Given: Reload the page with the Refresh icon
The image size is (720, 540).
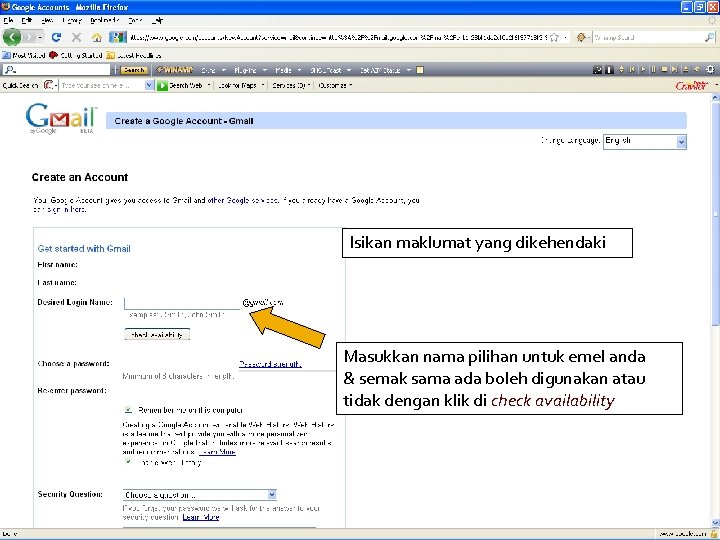Looking at the screenshot, I should point(56,37).
